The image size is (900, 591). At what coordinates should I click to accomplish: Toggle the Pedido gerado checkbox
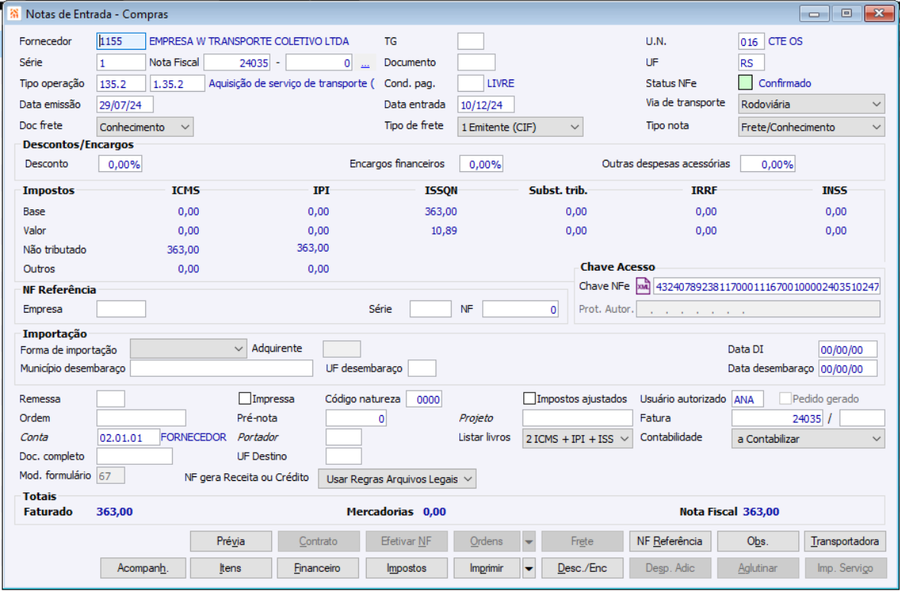point(785,398)
